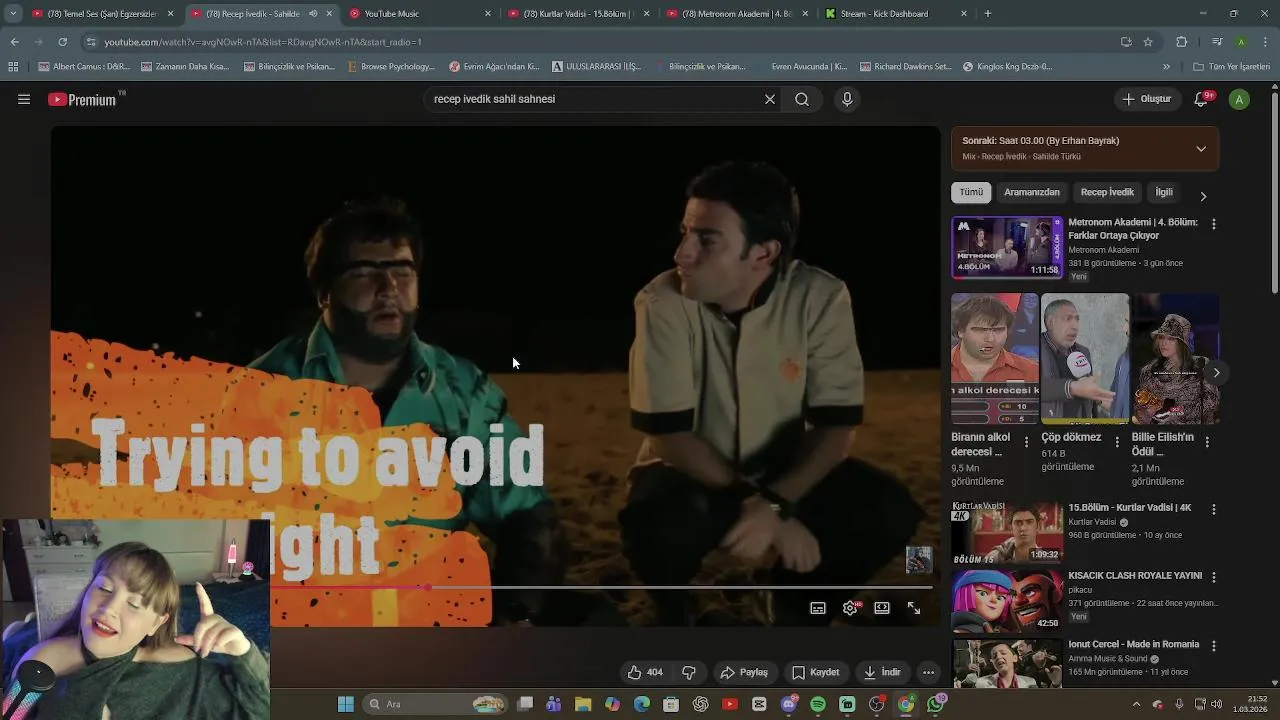Show hidden system tray icons
This screenshot has width=1280, height=720.
click(x=1136, y=704)
